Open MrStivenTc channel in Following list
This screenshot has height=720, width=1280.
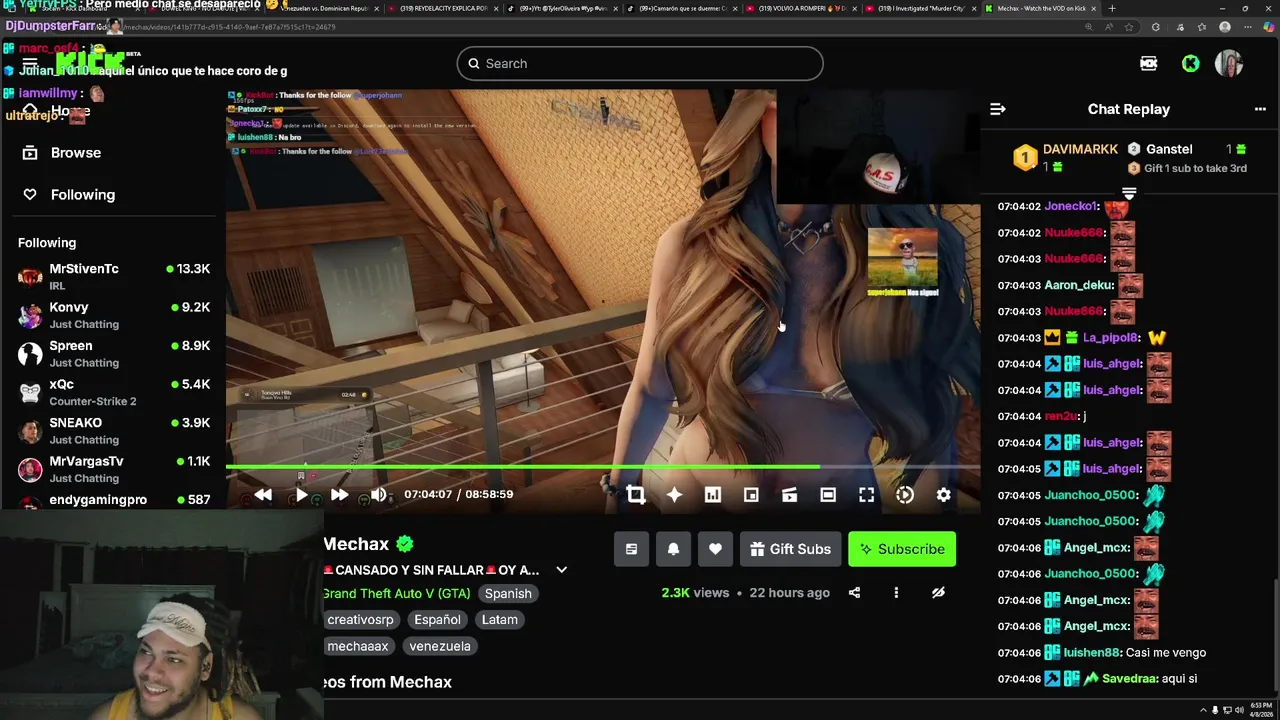[x=113, y=276]
